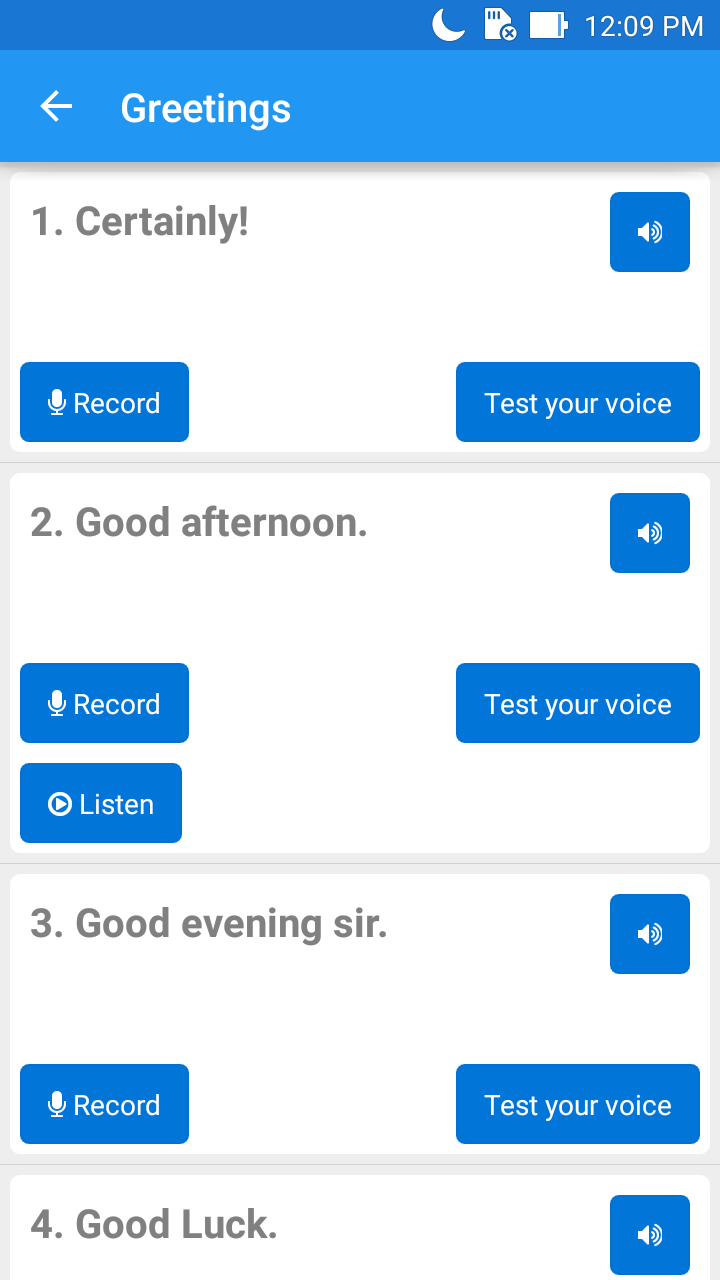Play audio for phrase Certainly!
Image resolution: width=720 pixels, height=1280 pixels.
click(650, 232)
